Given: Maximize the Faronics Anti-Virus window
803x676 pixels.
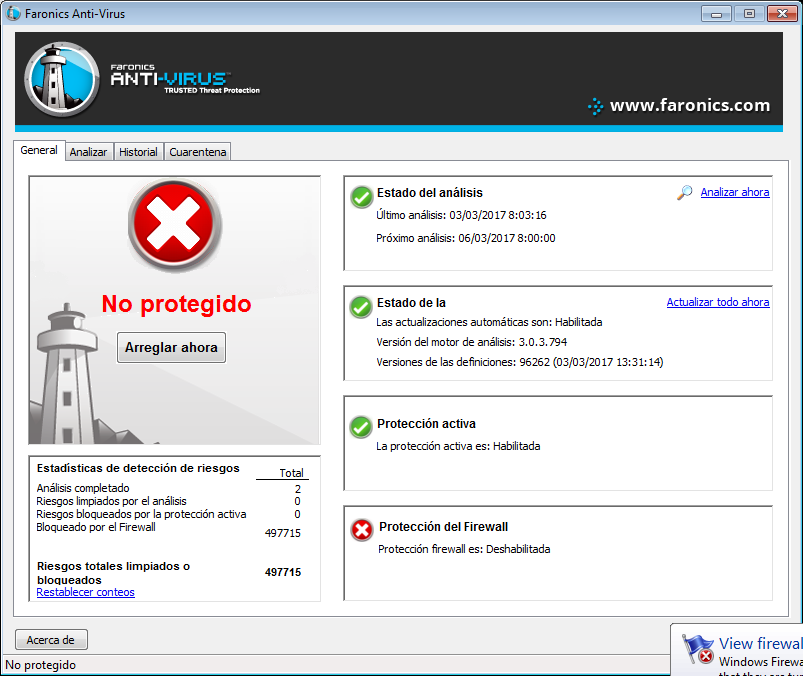Looking at the screenshot, I should click(x=749, y=14).
